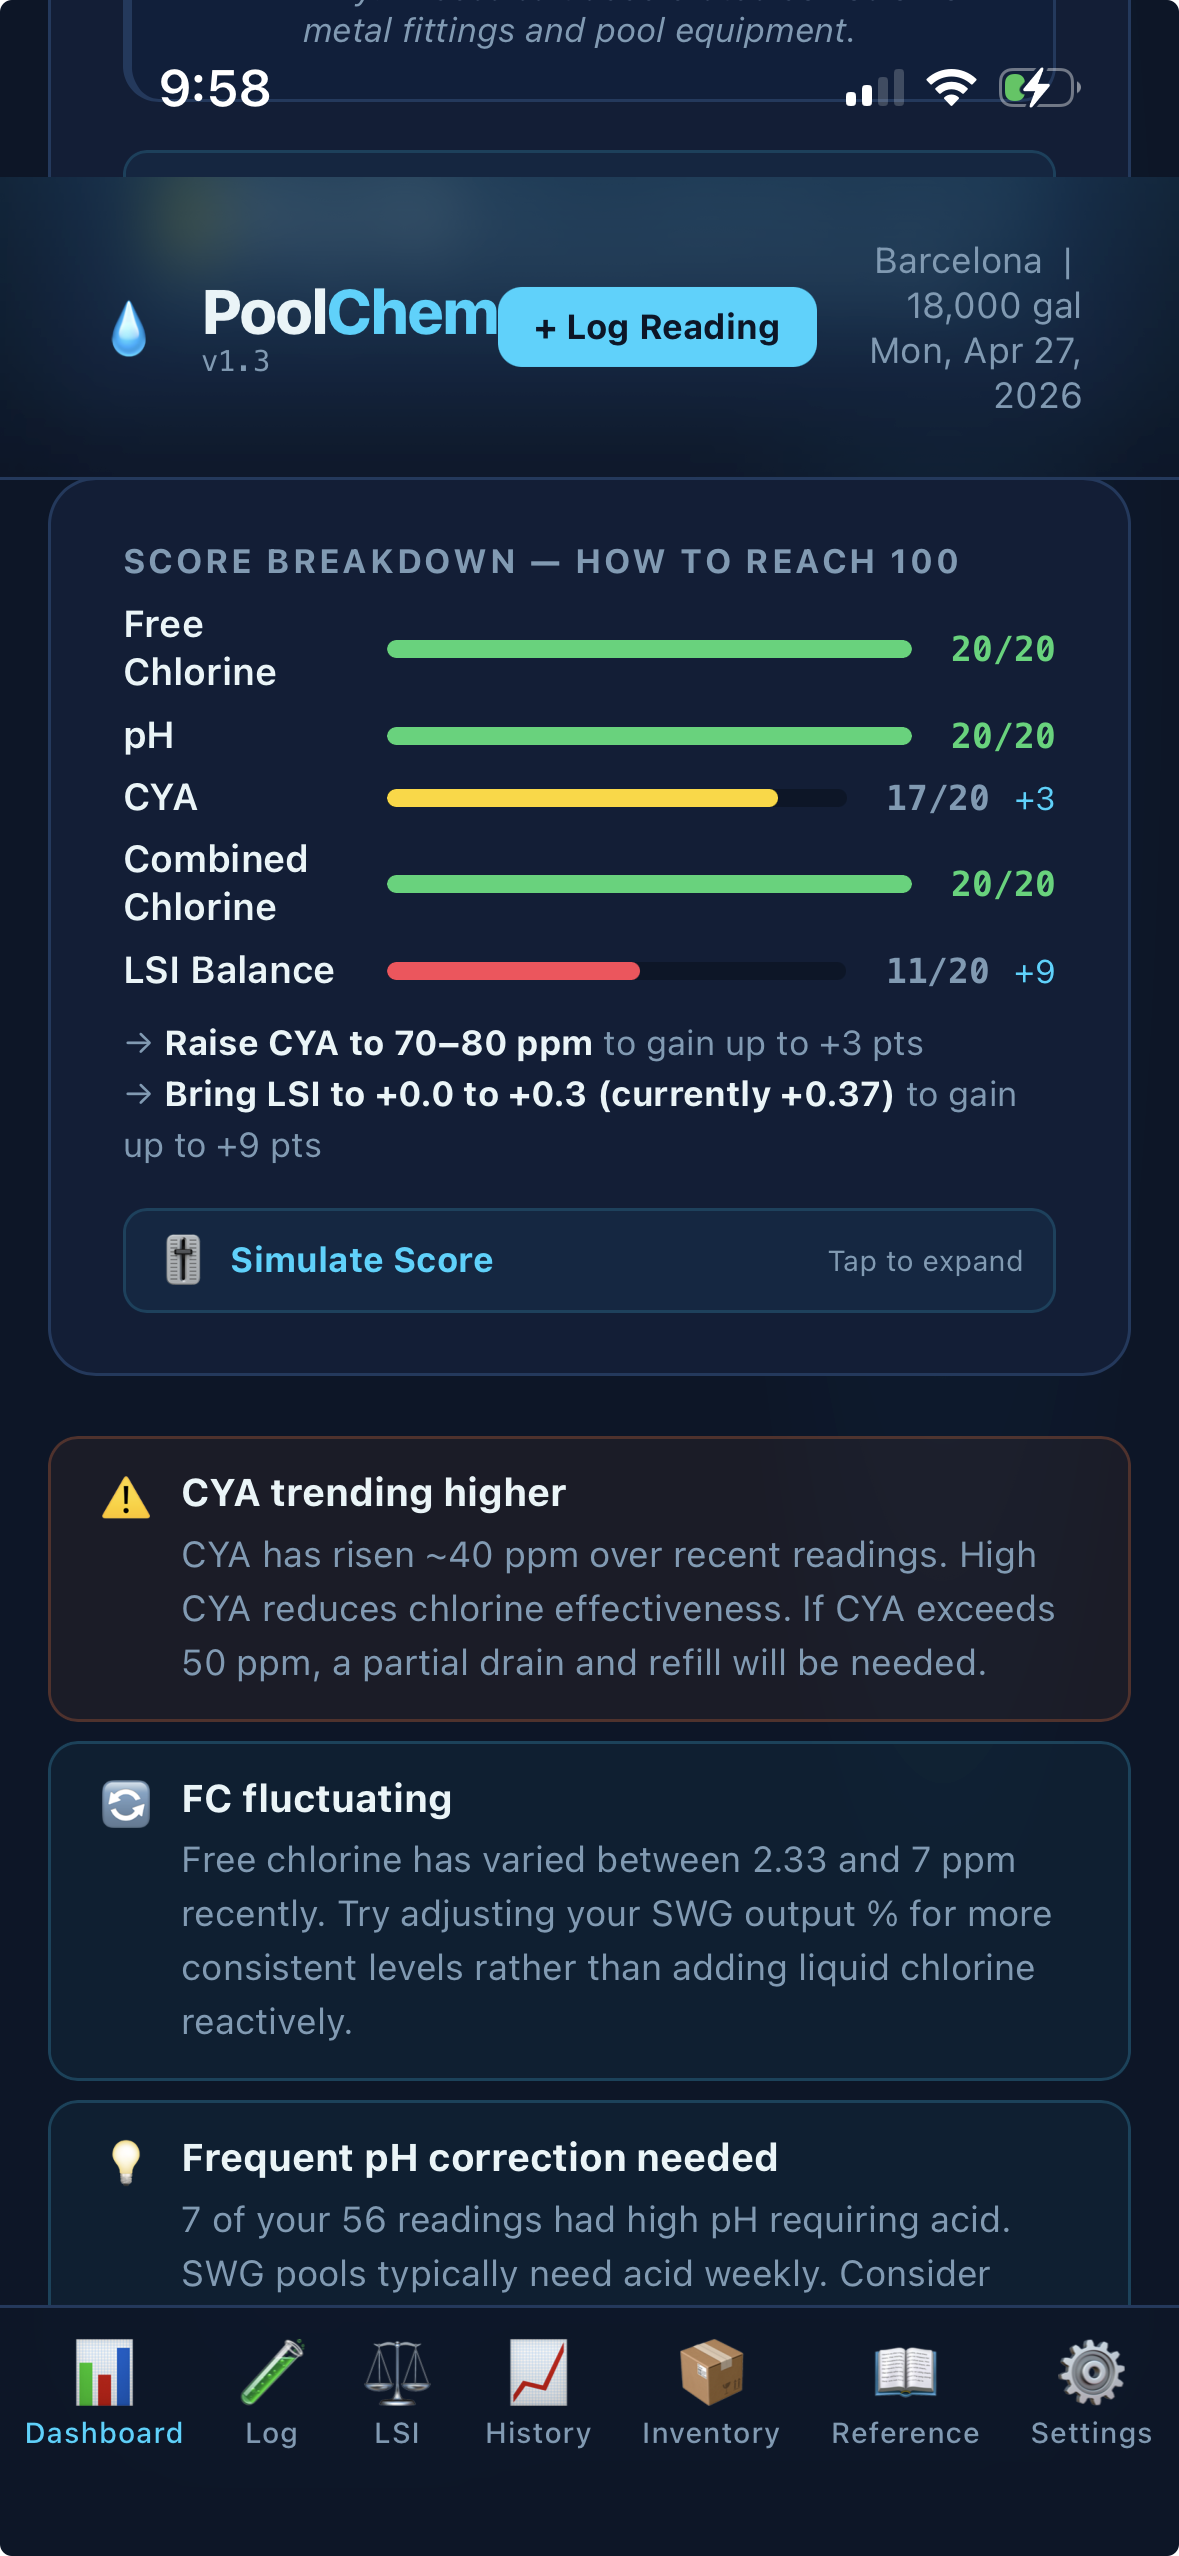Open the Settings gear icon
This screenshot has width=1179, height=2556.
coord(1091,2372)
